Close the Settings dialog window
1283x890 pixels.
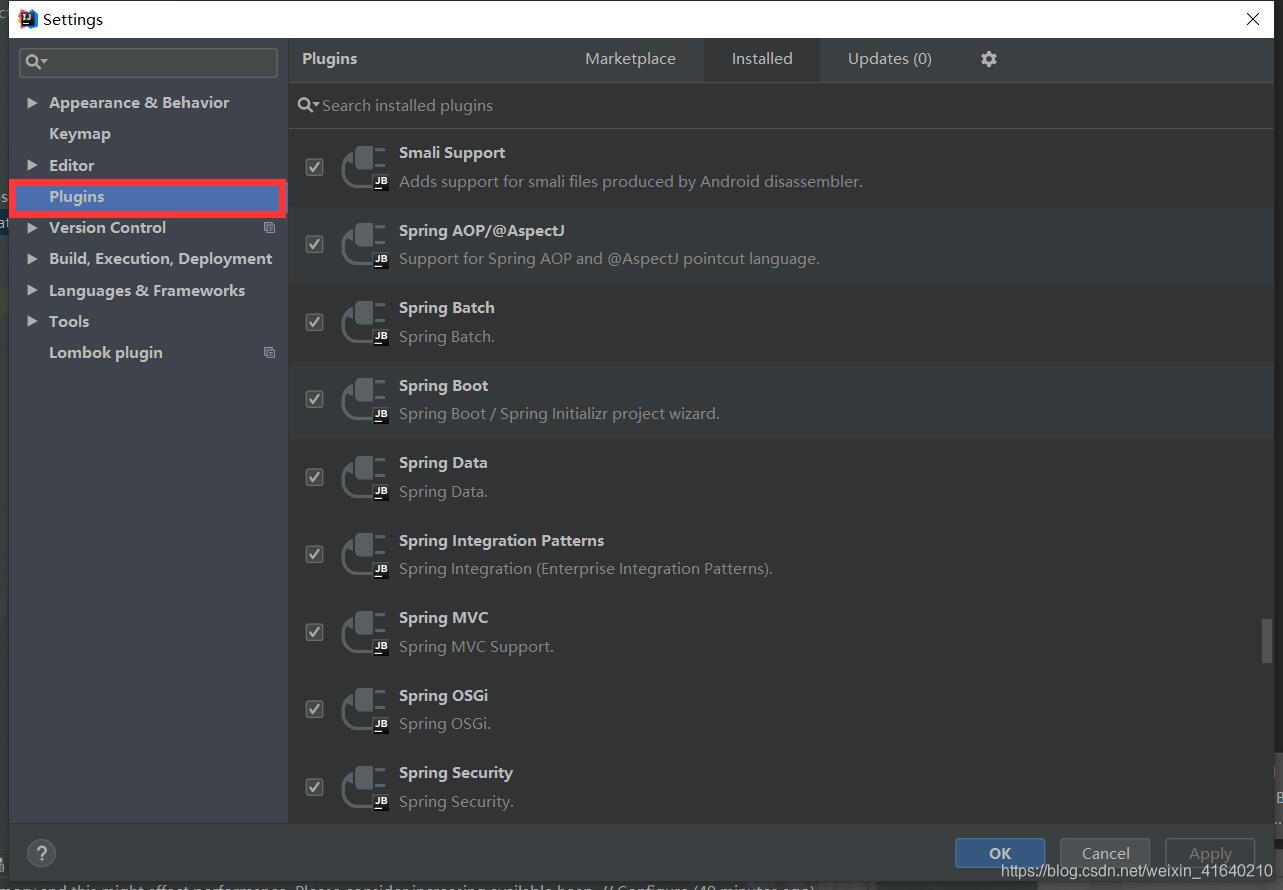(1252, 19)
